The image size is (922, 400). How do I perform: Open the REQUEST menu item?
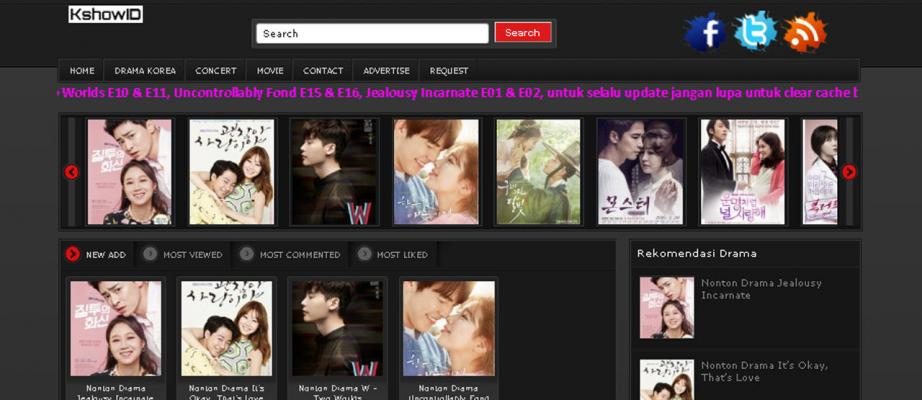click(x=449, y=71)
